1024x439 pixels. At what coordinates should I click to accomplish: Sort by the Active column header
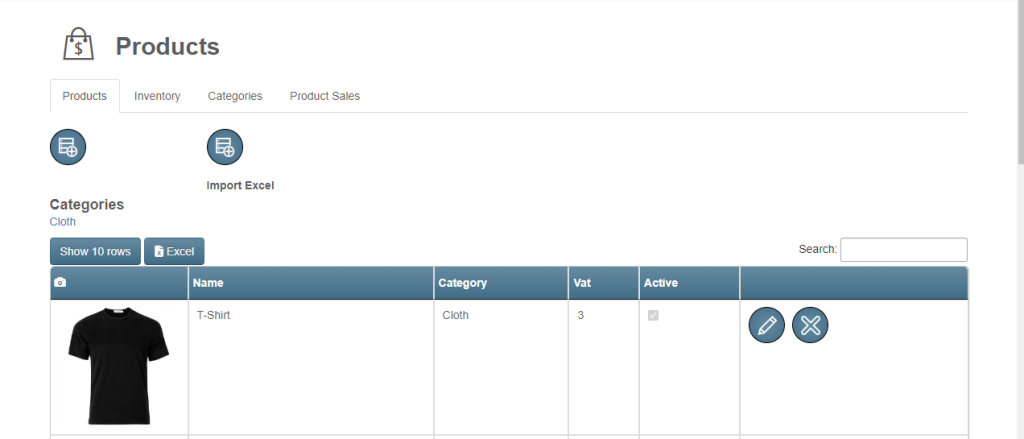tap(688, 283)
